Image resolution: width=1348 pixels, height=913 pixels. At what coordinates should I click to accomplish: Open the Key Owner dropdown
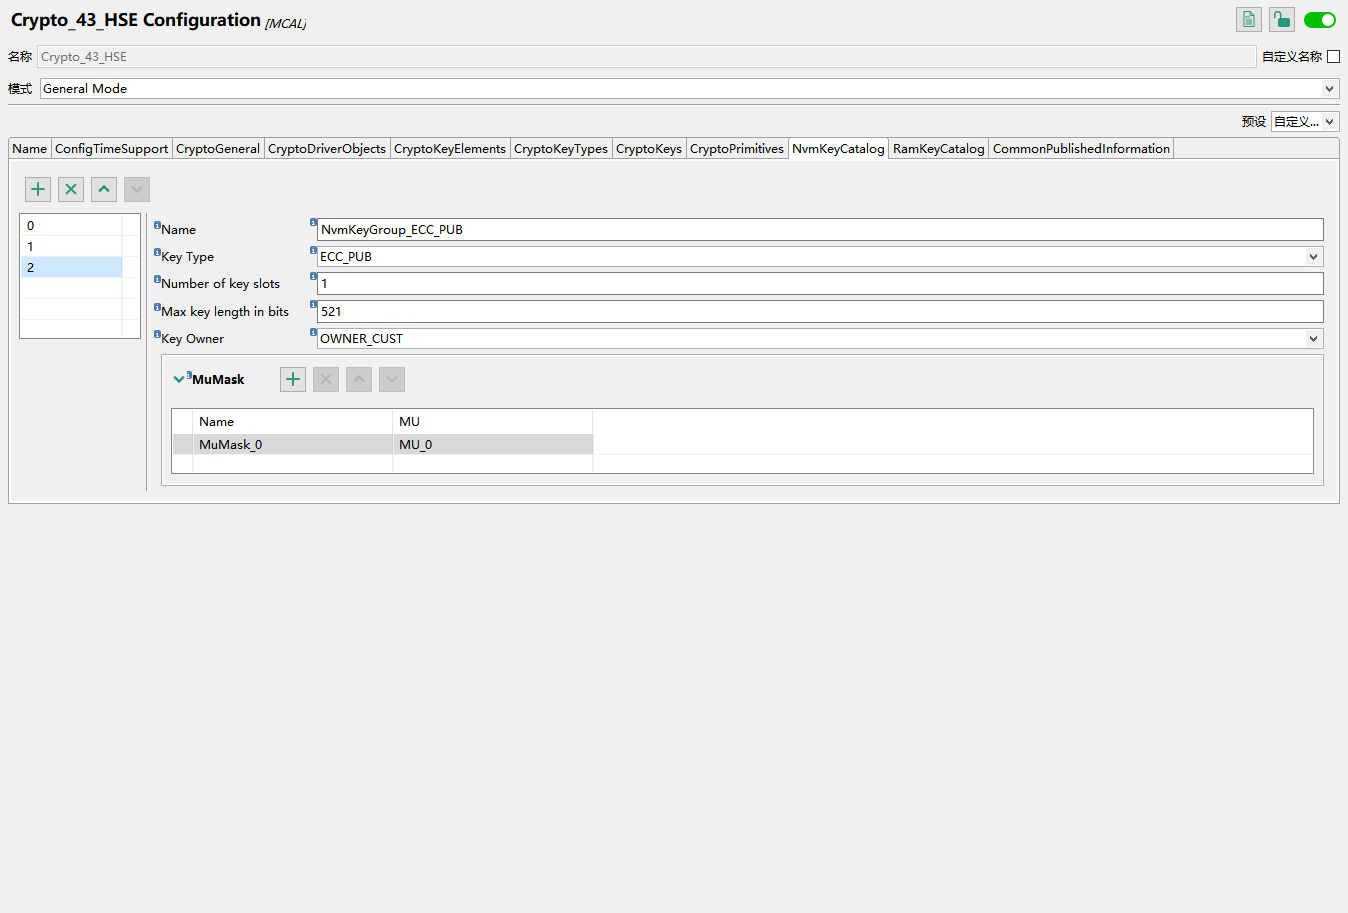1313,338
